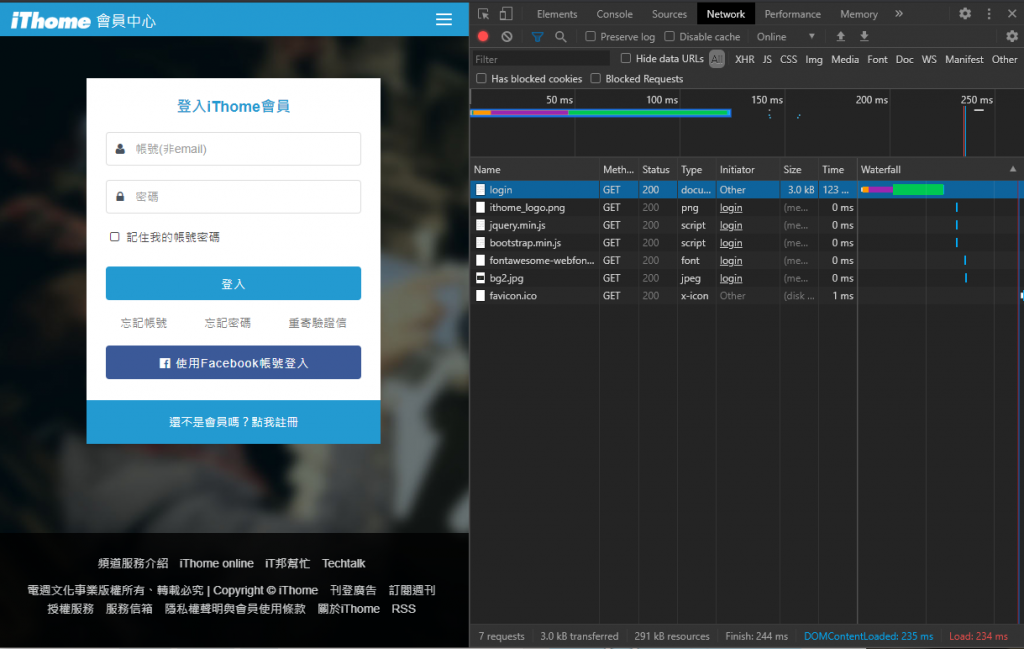Screen dimensions: 1024x649
Task: Open 忘記密碼 forgot password link
Action: pyautogui.click(x=227, y=323)
